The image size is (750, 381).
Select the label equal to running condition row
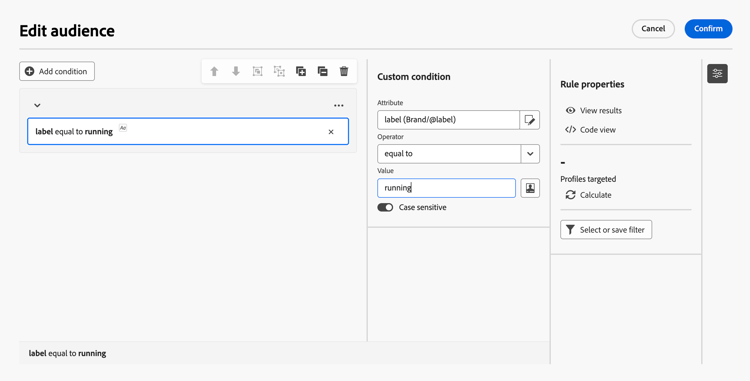pos(188,131)
